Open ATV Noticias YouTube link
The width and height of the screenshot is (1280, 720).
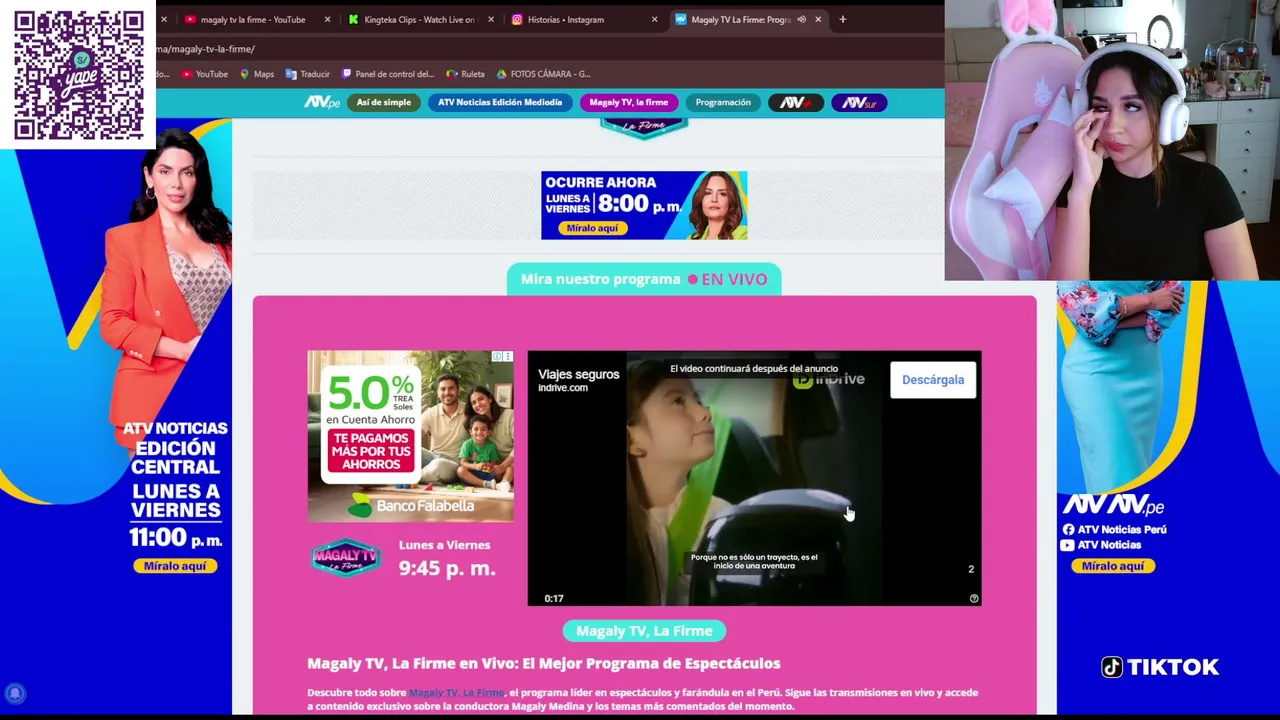coord(1102,545)
